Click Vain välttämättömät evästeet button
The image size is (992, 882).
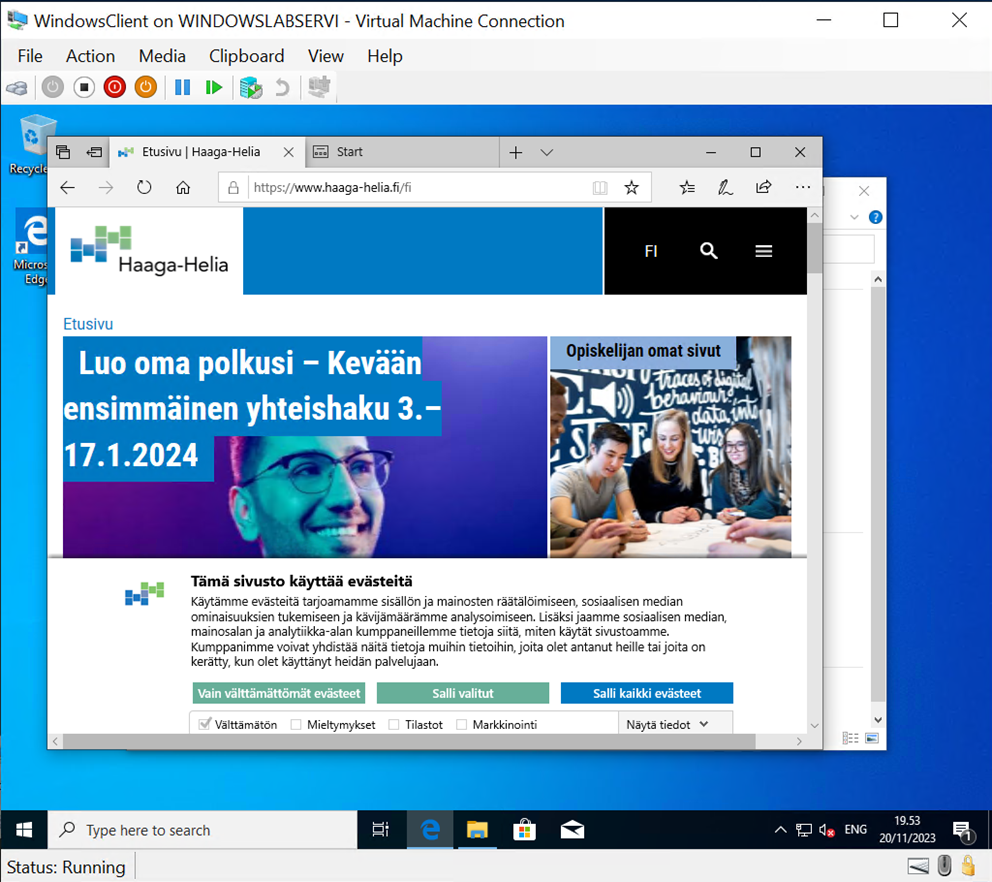pyautogui.click(x=280, y=693)
